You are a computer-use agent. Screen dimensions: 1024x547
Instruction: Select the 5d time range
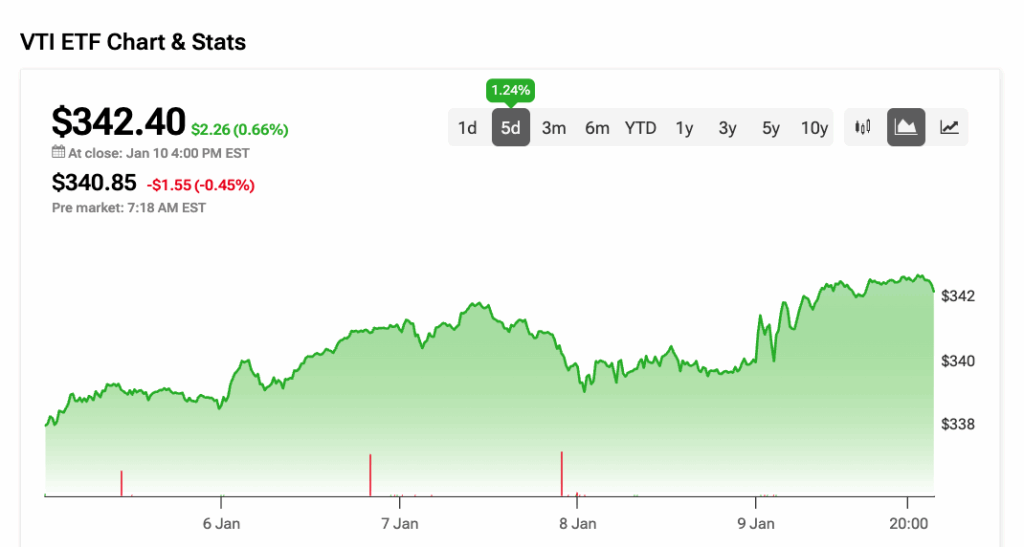click(510, 127)
